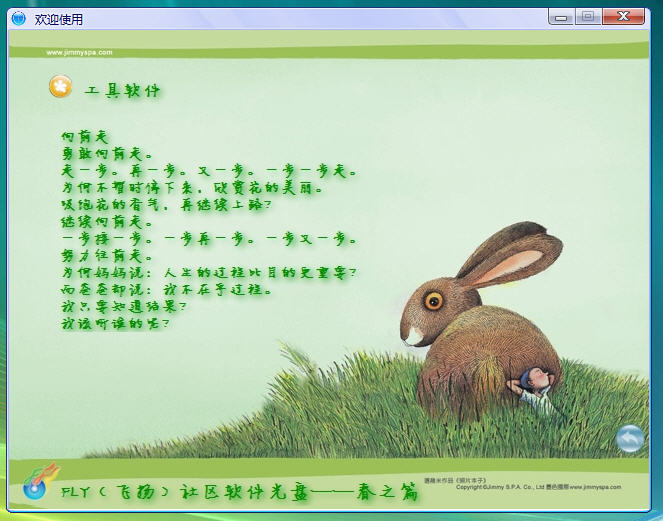
Task: Click the line 为何不暂时停下来
Action: click(x=192, y=188)
